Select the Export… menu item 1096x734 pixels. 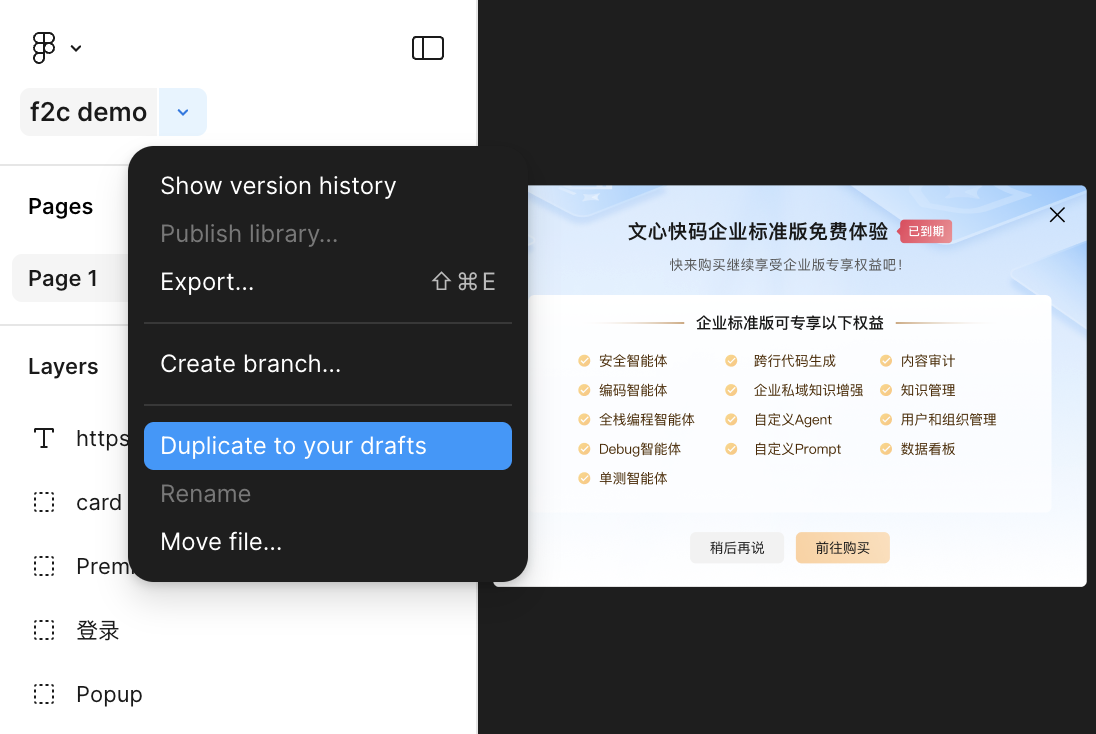click(328, 282)
